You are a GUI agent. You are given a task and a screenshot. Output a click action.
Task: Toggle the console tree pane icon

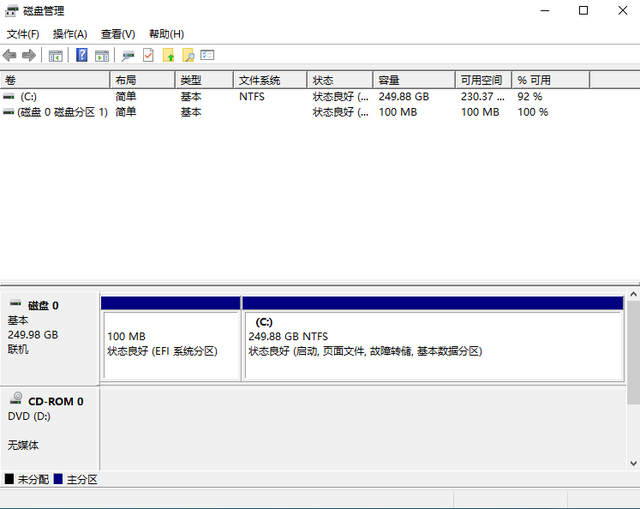click(56, 56)
